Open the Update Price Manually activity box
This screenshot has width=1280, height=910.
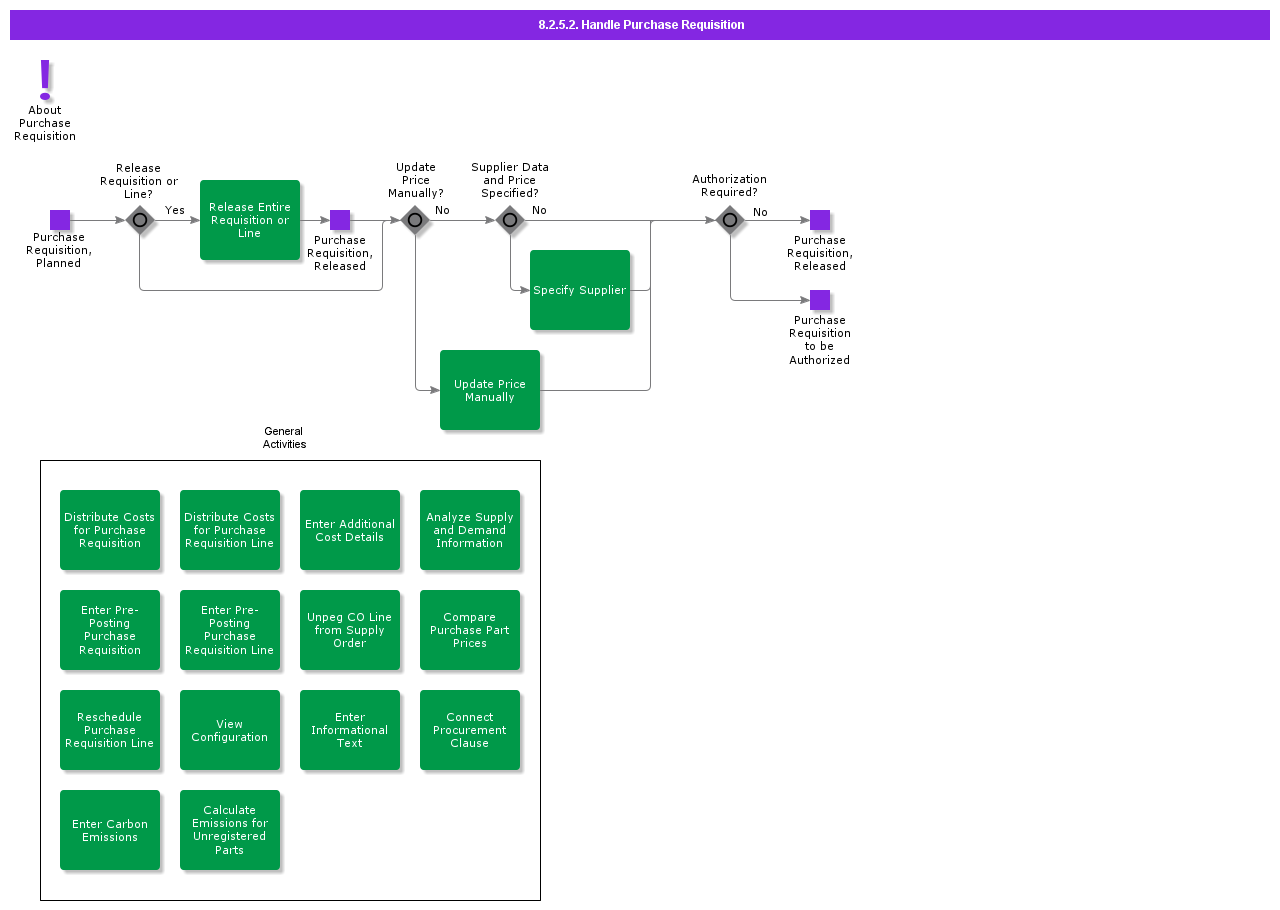point(490,390)
